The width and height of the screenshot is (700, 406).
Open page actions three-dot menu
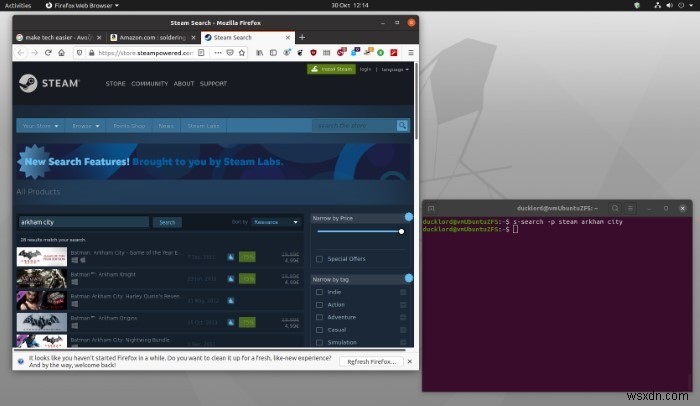click(217, 53)
